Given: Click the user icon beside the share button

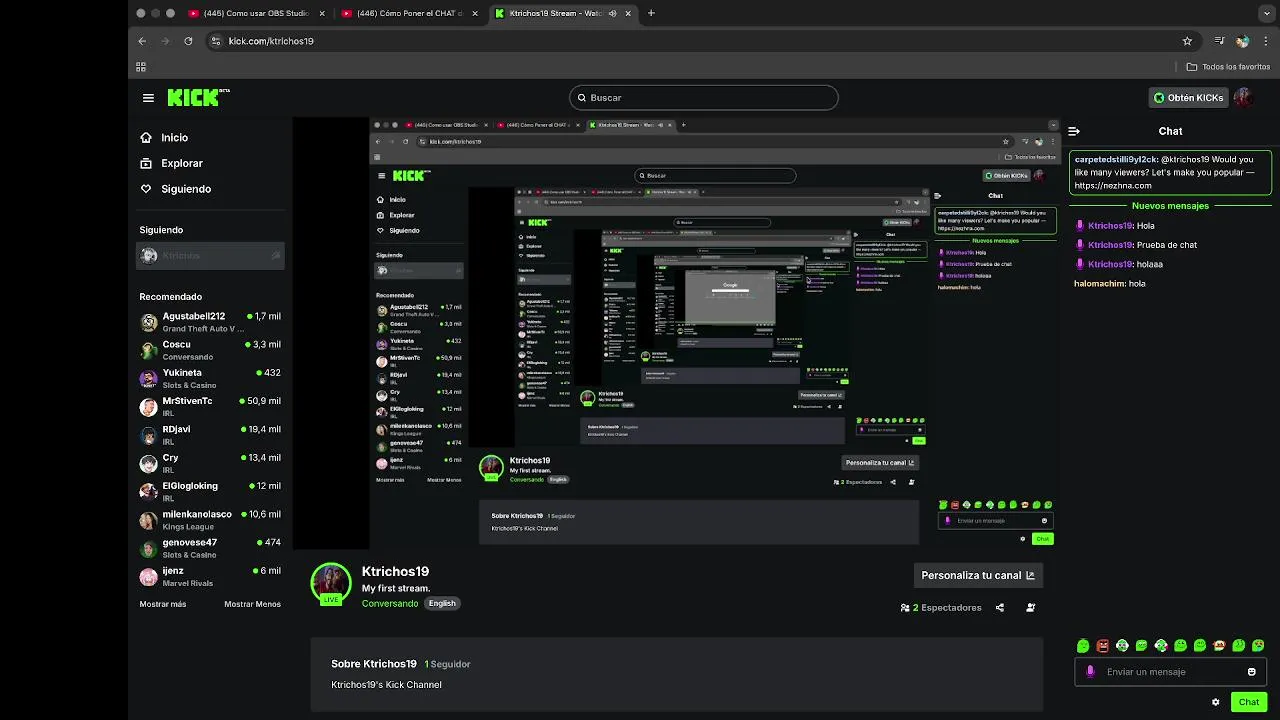Looking at the screenshot, I should [1030, 607].
